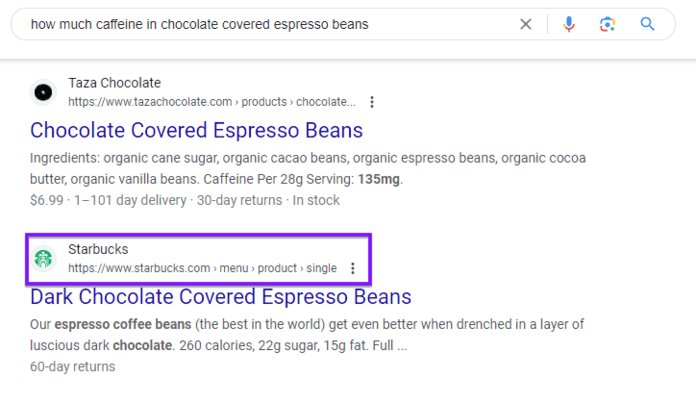Click the starbucks.com menu product URL breadcrumb
Image resolution: width=696 pixels, height=403 pixels.
[202, 268]
